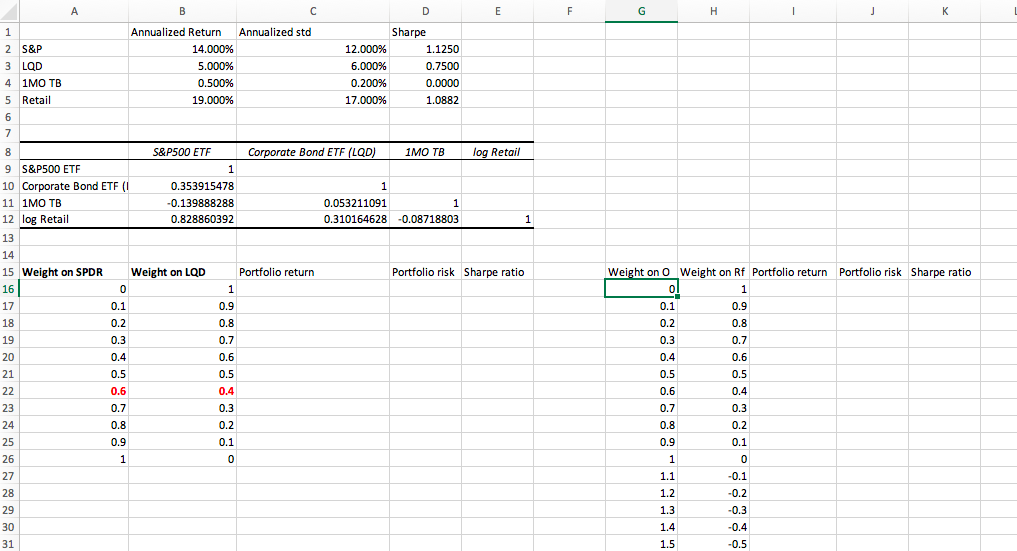1017x551 pixels.
Task: Click 'Corporate Bond ETF (LQD)' column heading
Action: [x=313, y=152]
